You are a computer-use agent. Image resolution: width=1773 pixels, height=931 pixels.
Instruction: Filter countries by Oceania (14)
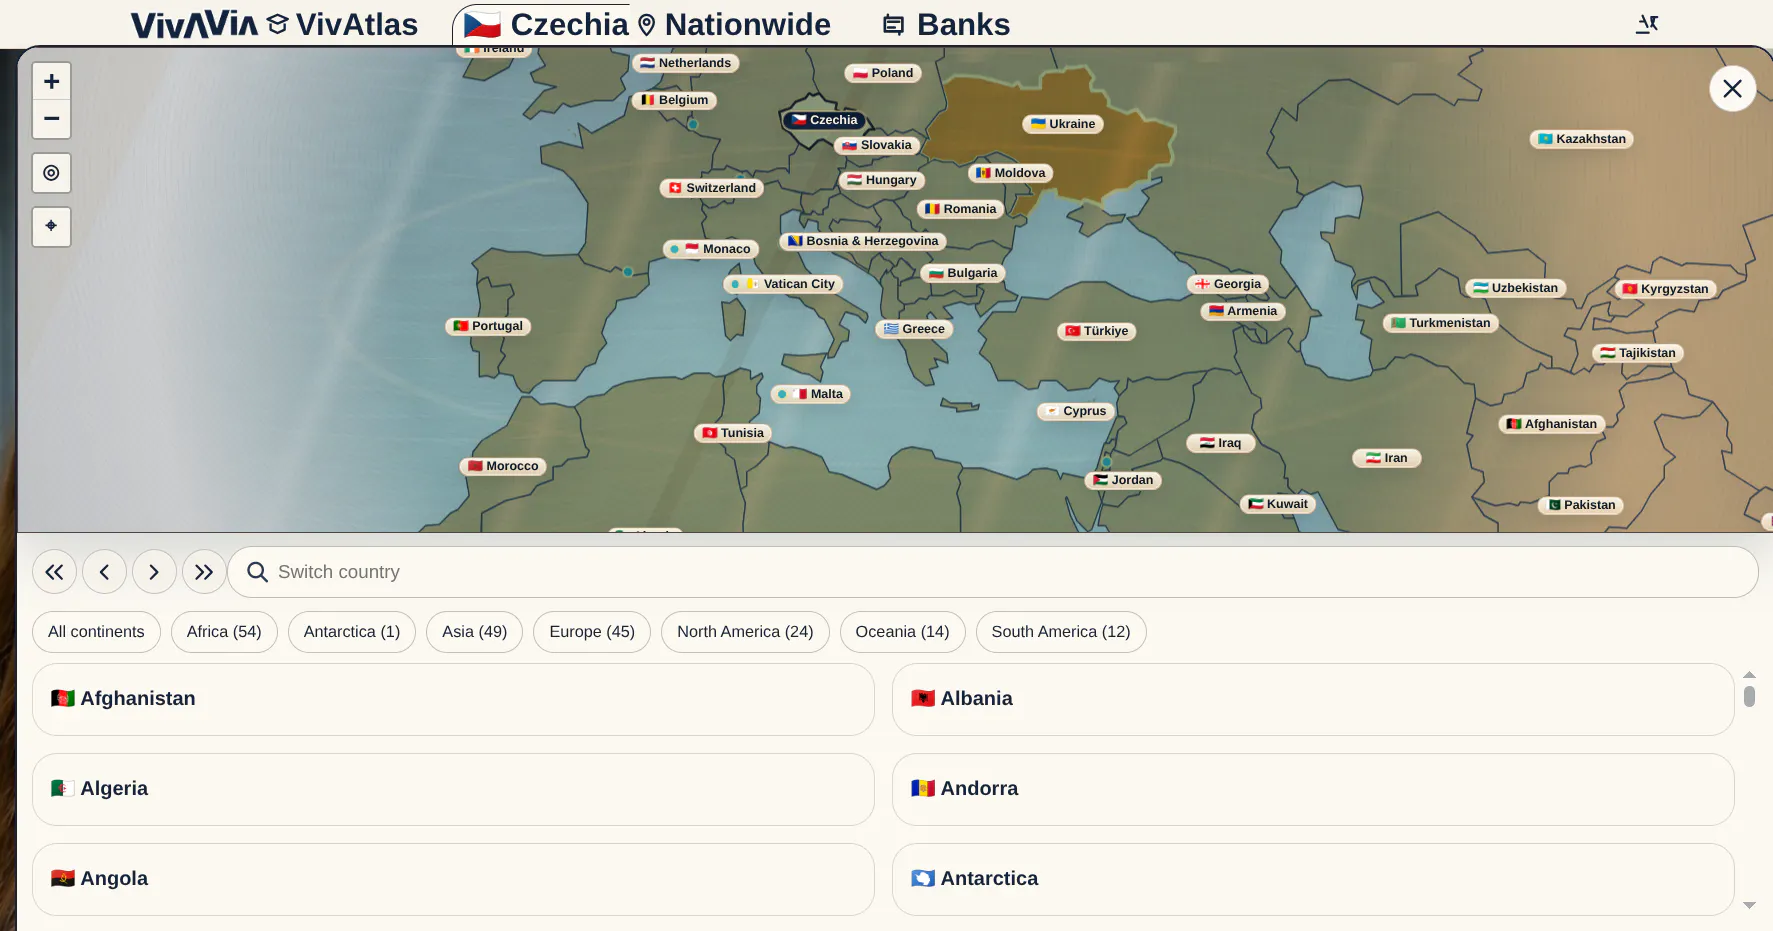[902, 632]
